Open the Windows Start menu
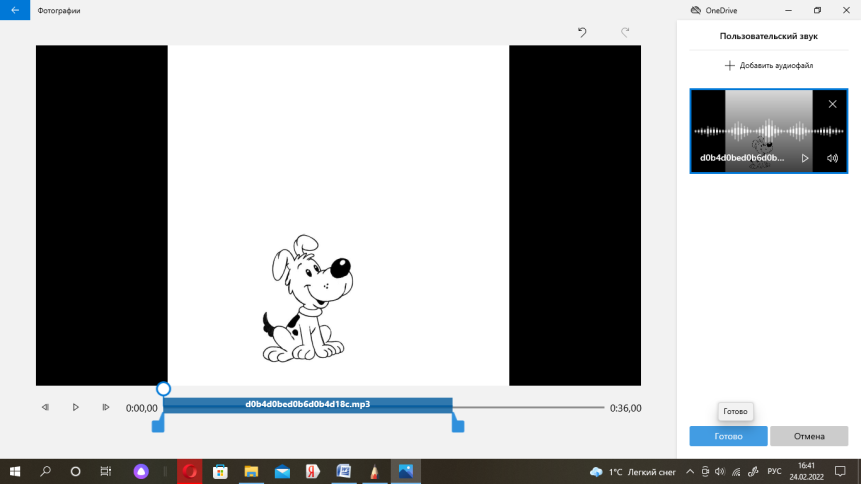861x484 pixels. point(15,471)
